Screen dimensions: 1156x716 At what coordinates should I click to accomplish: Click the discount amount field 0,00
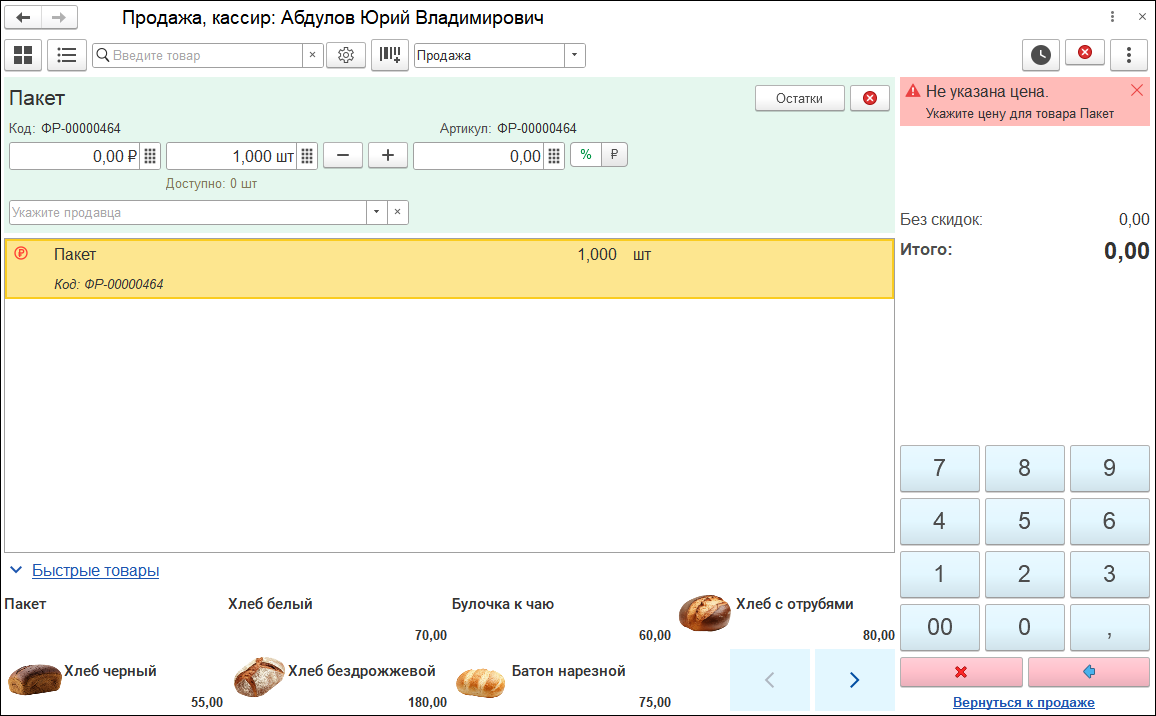coord(478,156)
